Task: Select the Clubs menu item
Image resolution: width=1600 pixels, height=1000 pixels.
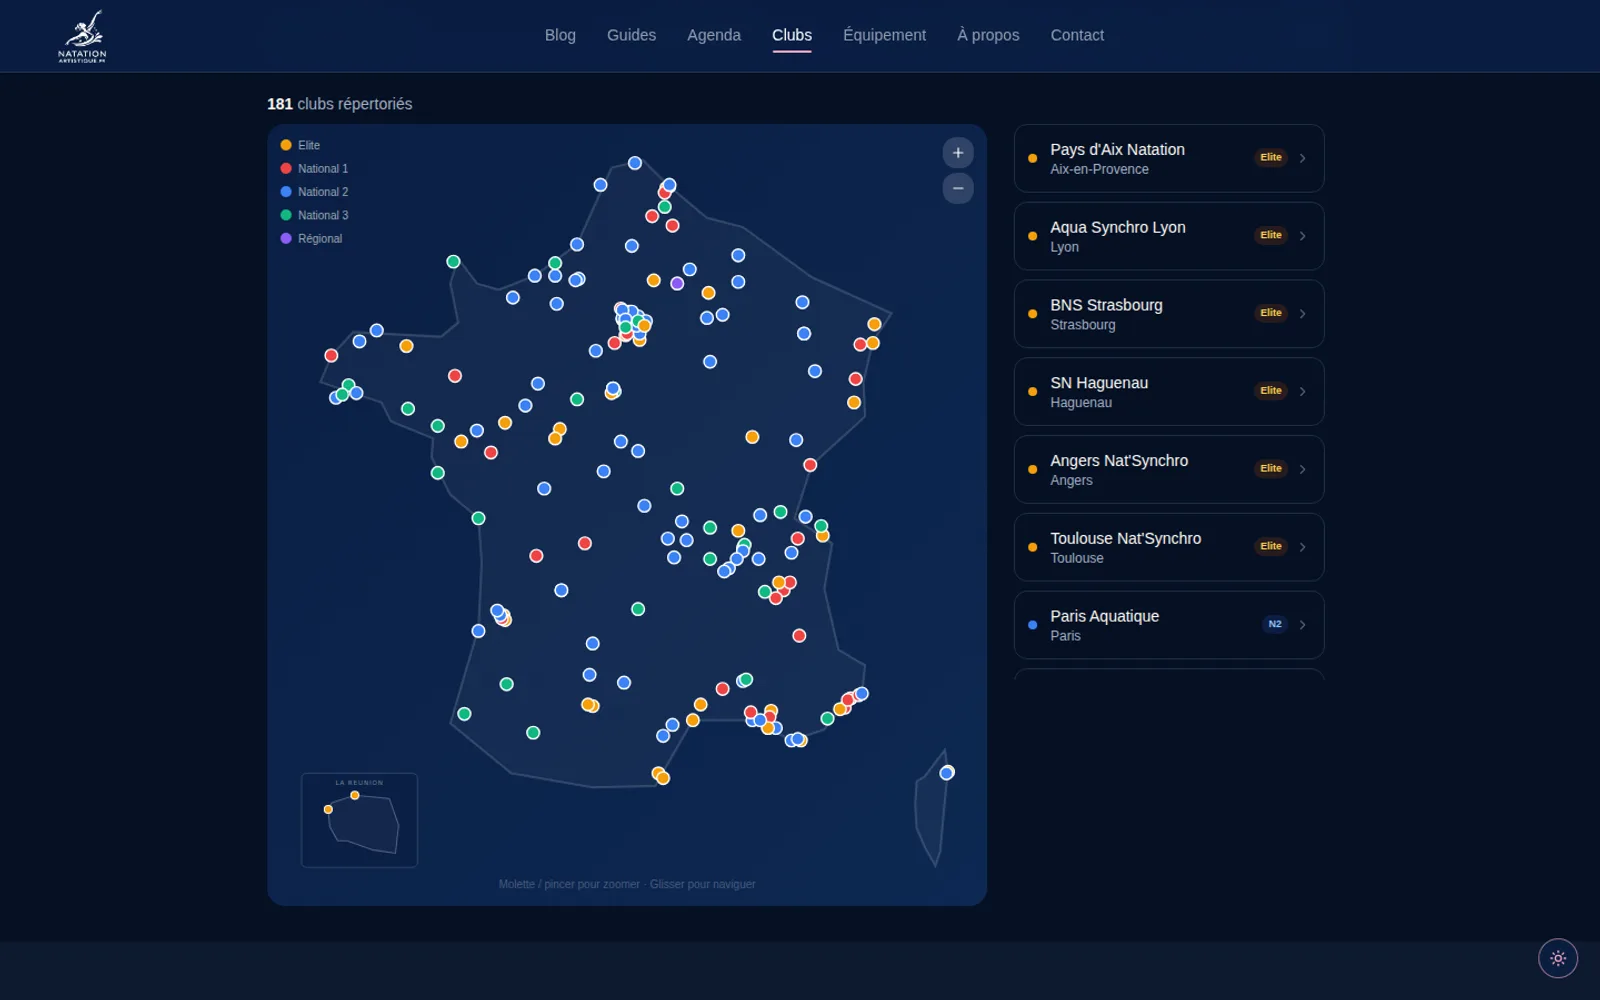Action: 792,35
